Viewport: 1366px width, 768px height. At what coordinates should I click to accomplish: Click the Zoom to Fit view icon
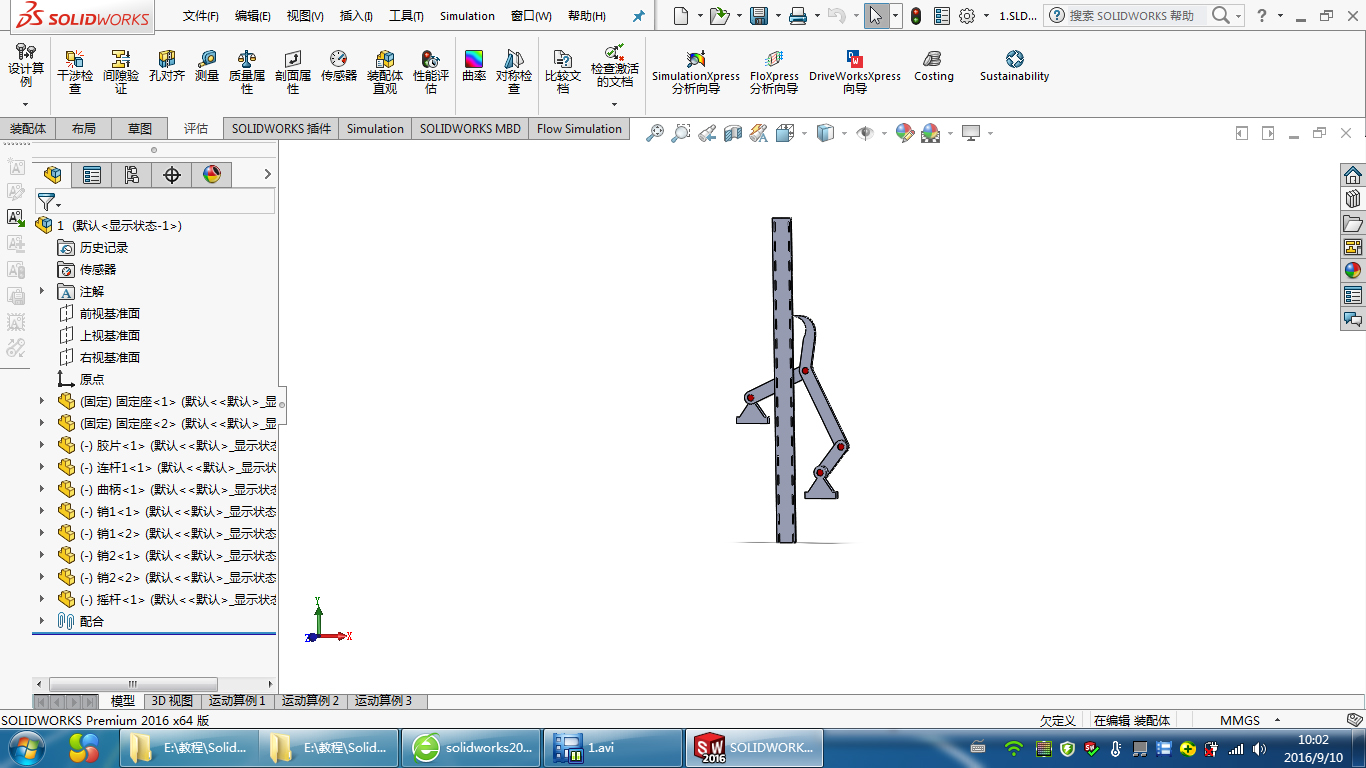tap(655, 132)
